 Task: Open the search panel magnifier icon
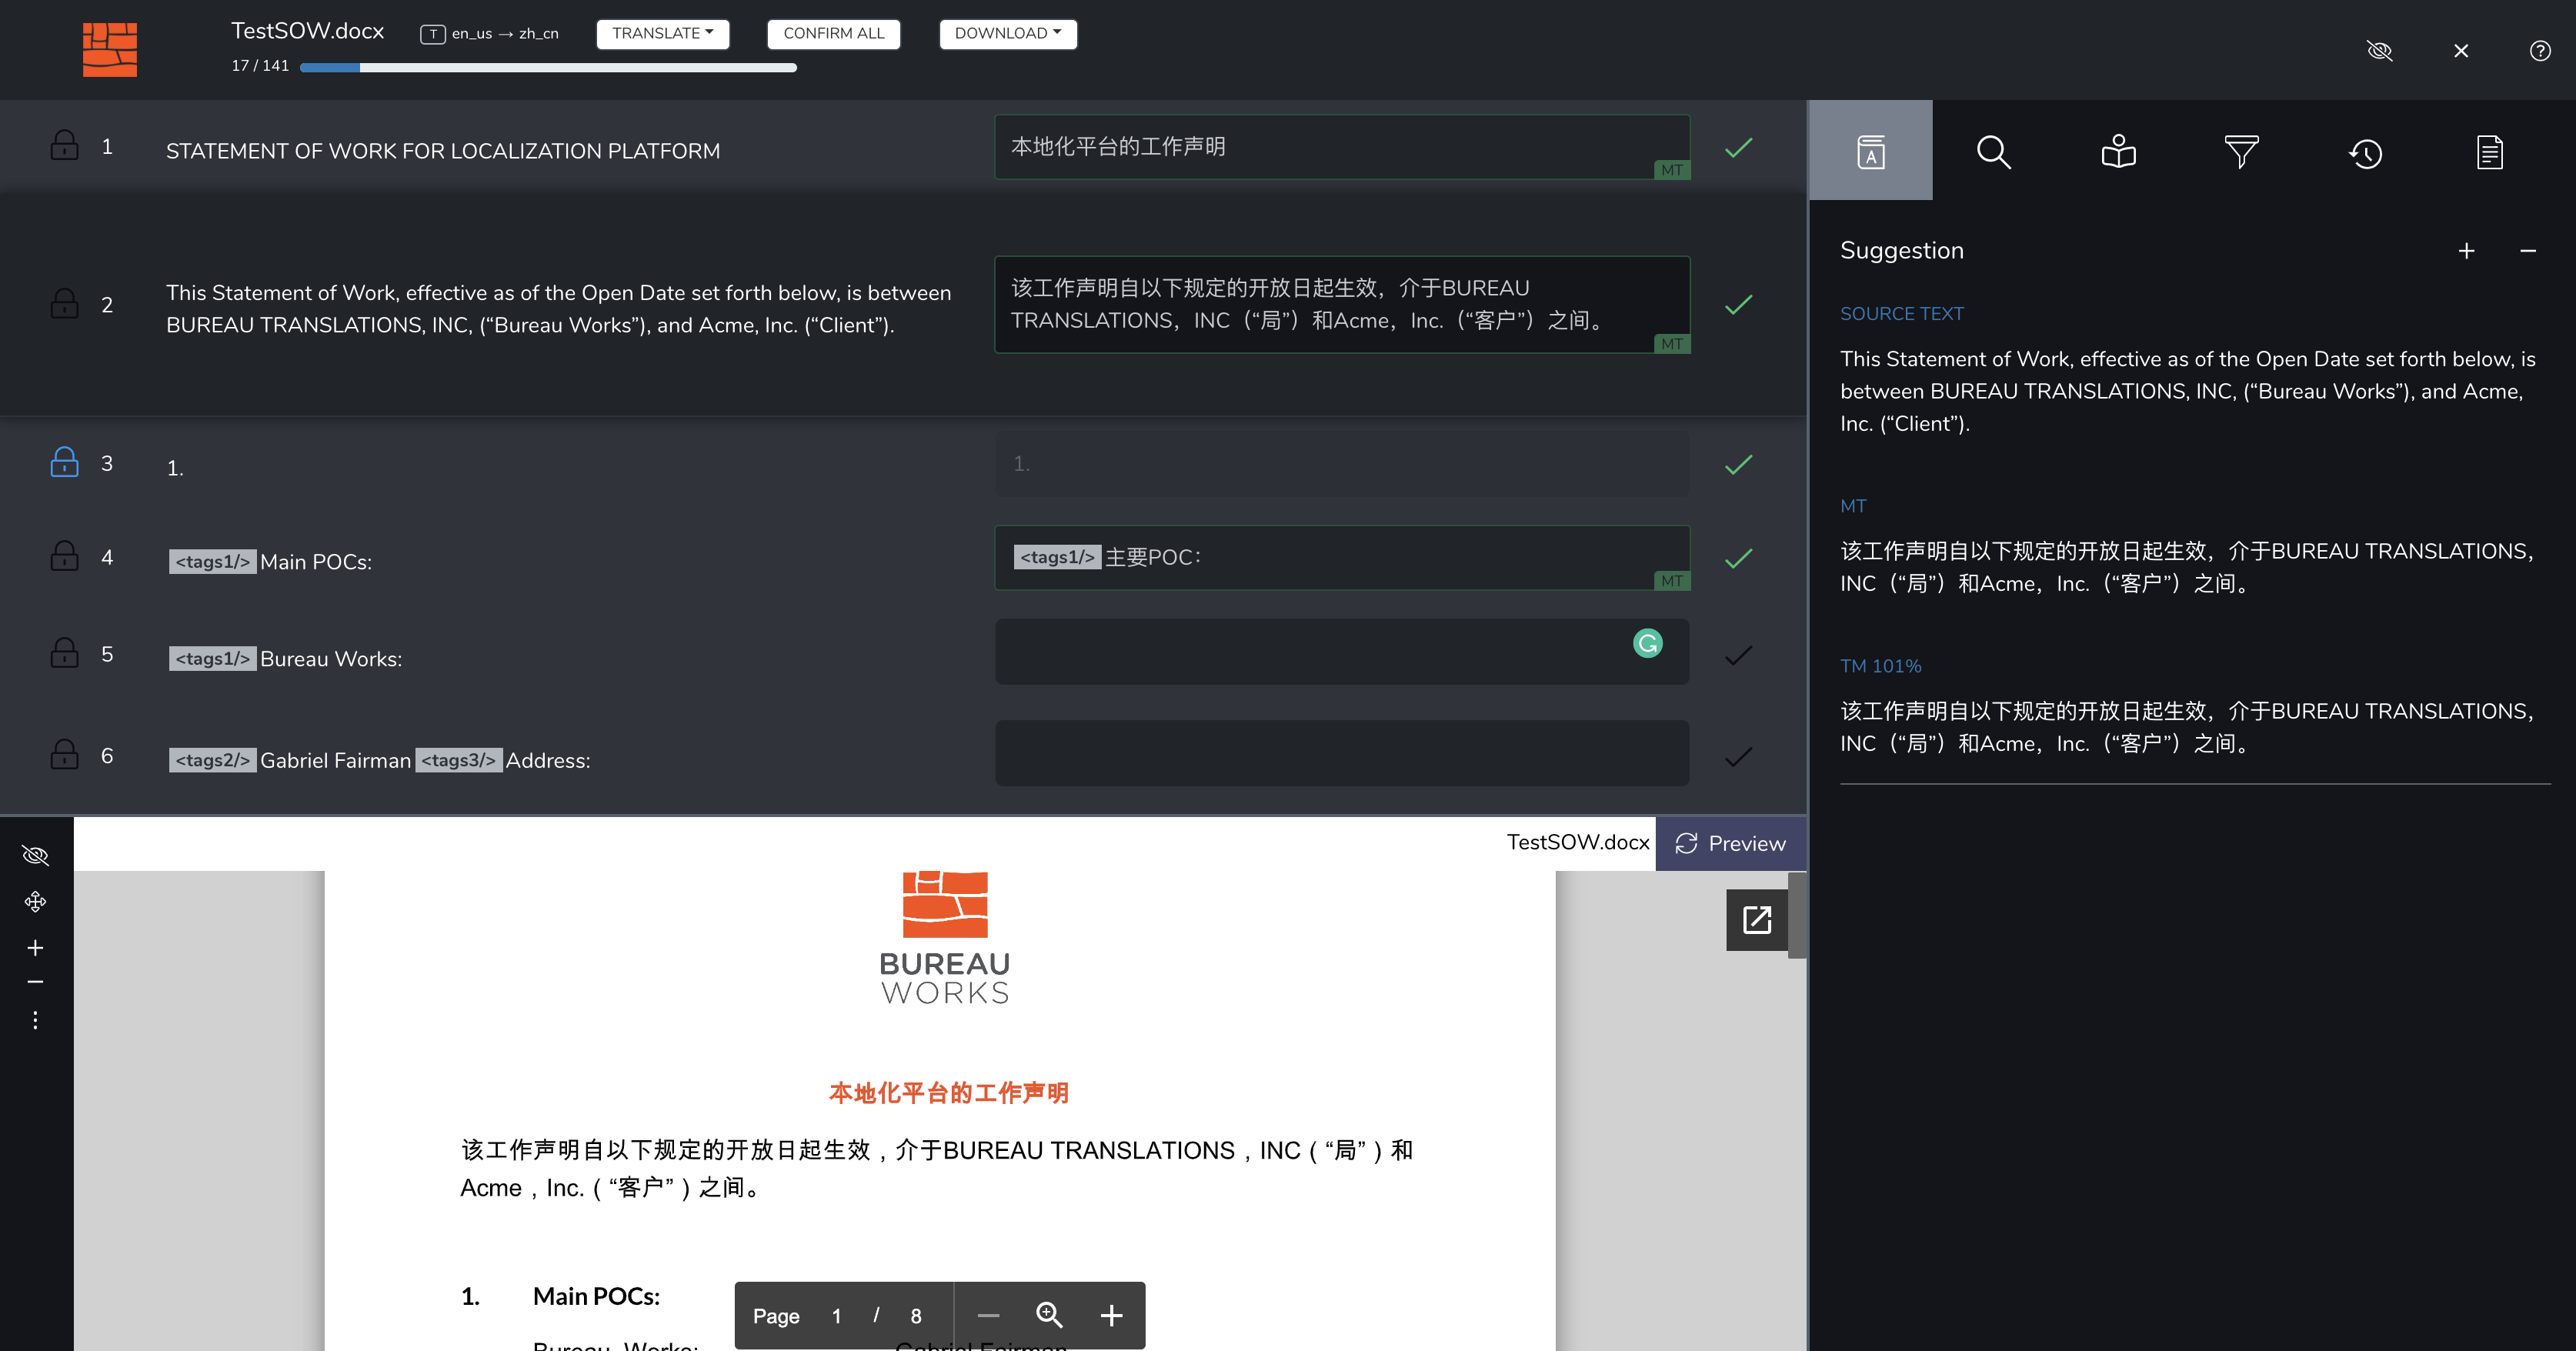(1993, 152)
